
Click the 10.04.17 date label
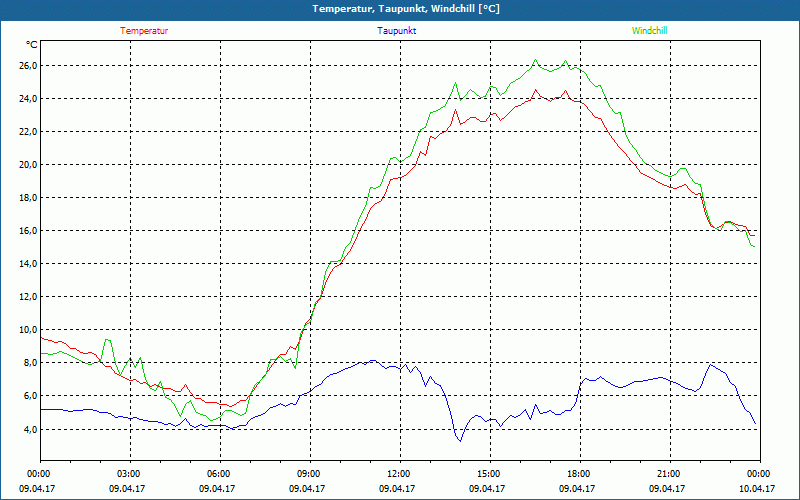click(x=757, y=488)
